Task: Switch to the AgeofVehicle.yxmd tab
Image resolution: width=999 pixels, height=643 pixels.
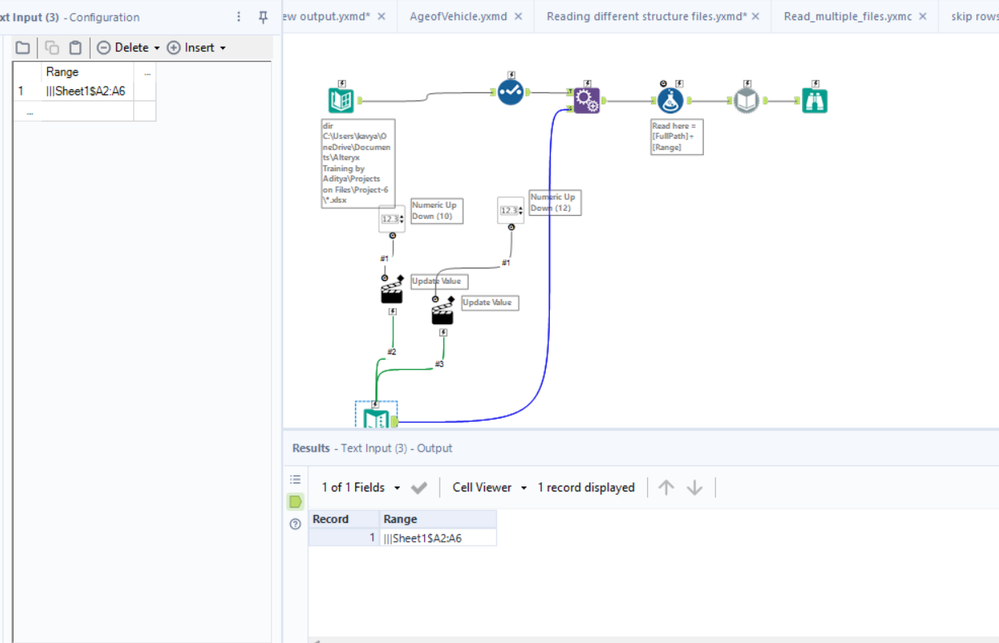Action: (x=457, y=16)
